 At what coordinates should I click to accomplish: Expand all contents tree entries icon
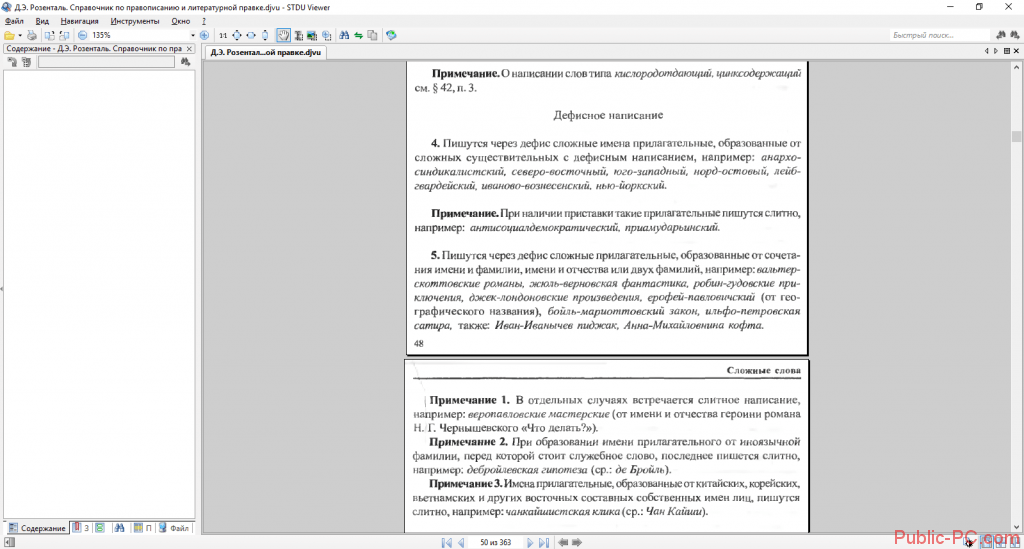coord(26,62)
